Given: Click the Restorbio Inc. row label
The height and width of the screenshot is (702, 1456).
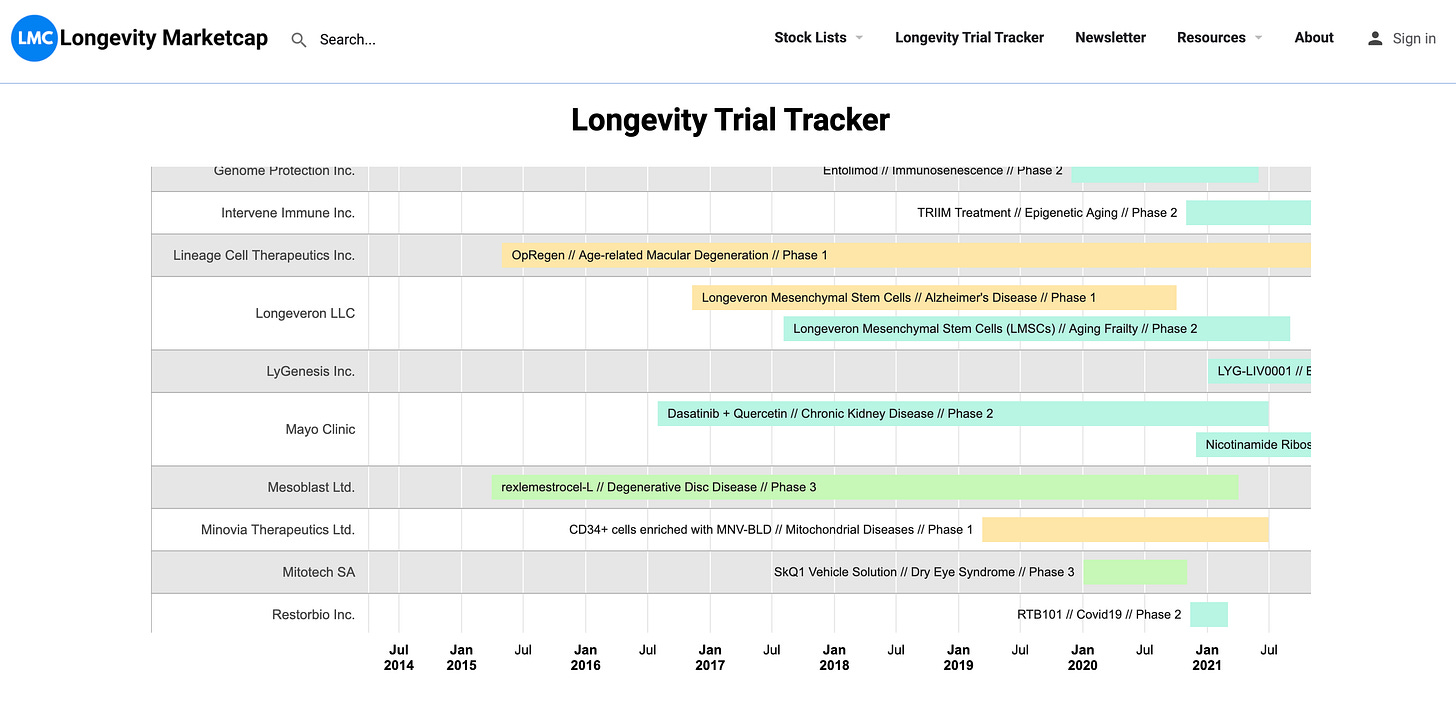Looking at the screenshot, I should click(313, 614).
